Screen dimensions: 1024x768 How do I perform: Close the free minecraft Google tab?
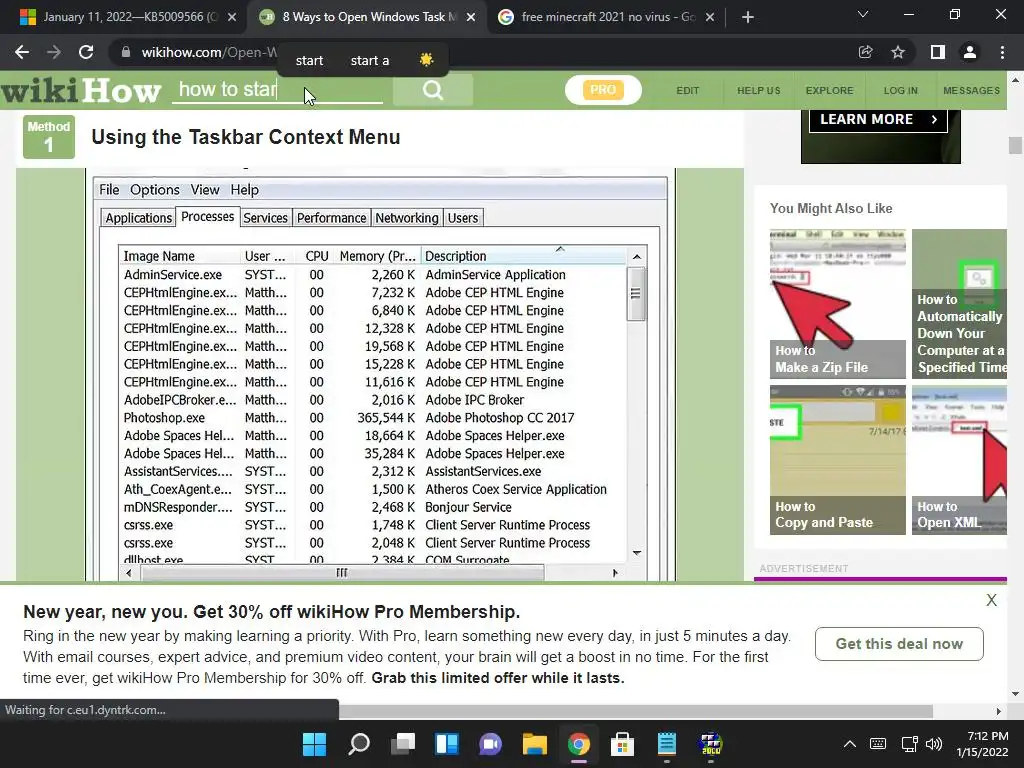[710, 17]
